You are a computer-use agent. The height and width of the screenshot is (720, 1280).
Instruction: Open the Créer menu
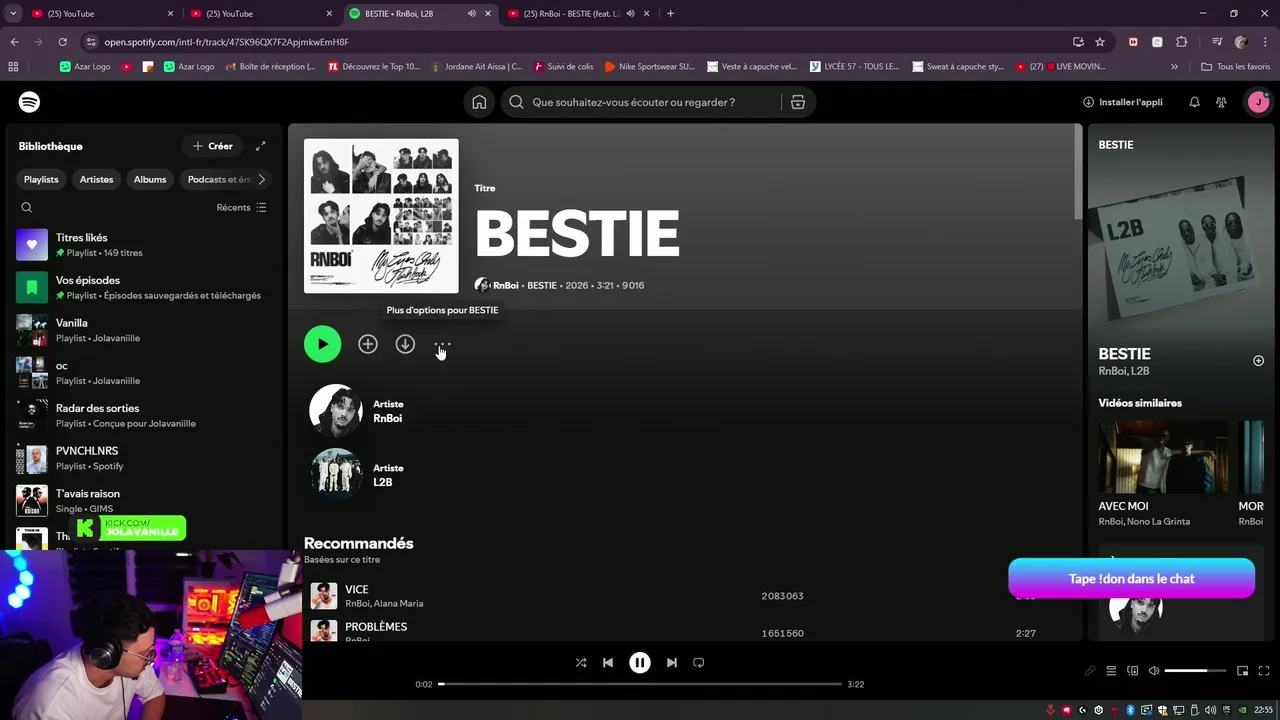213,146
